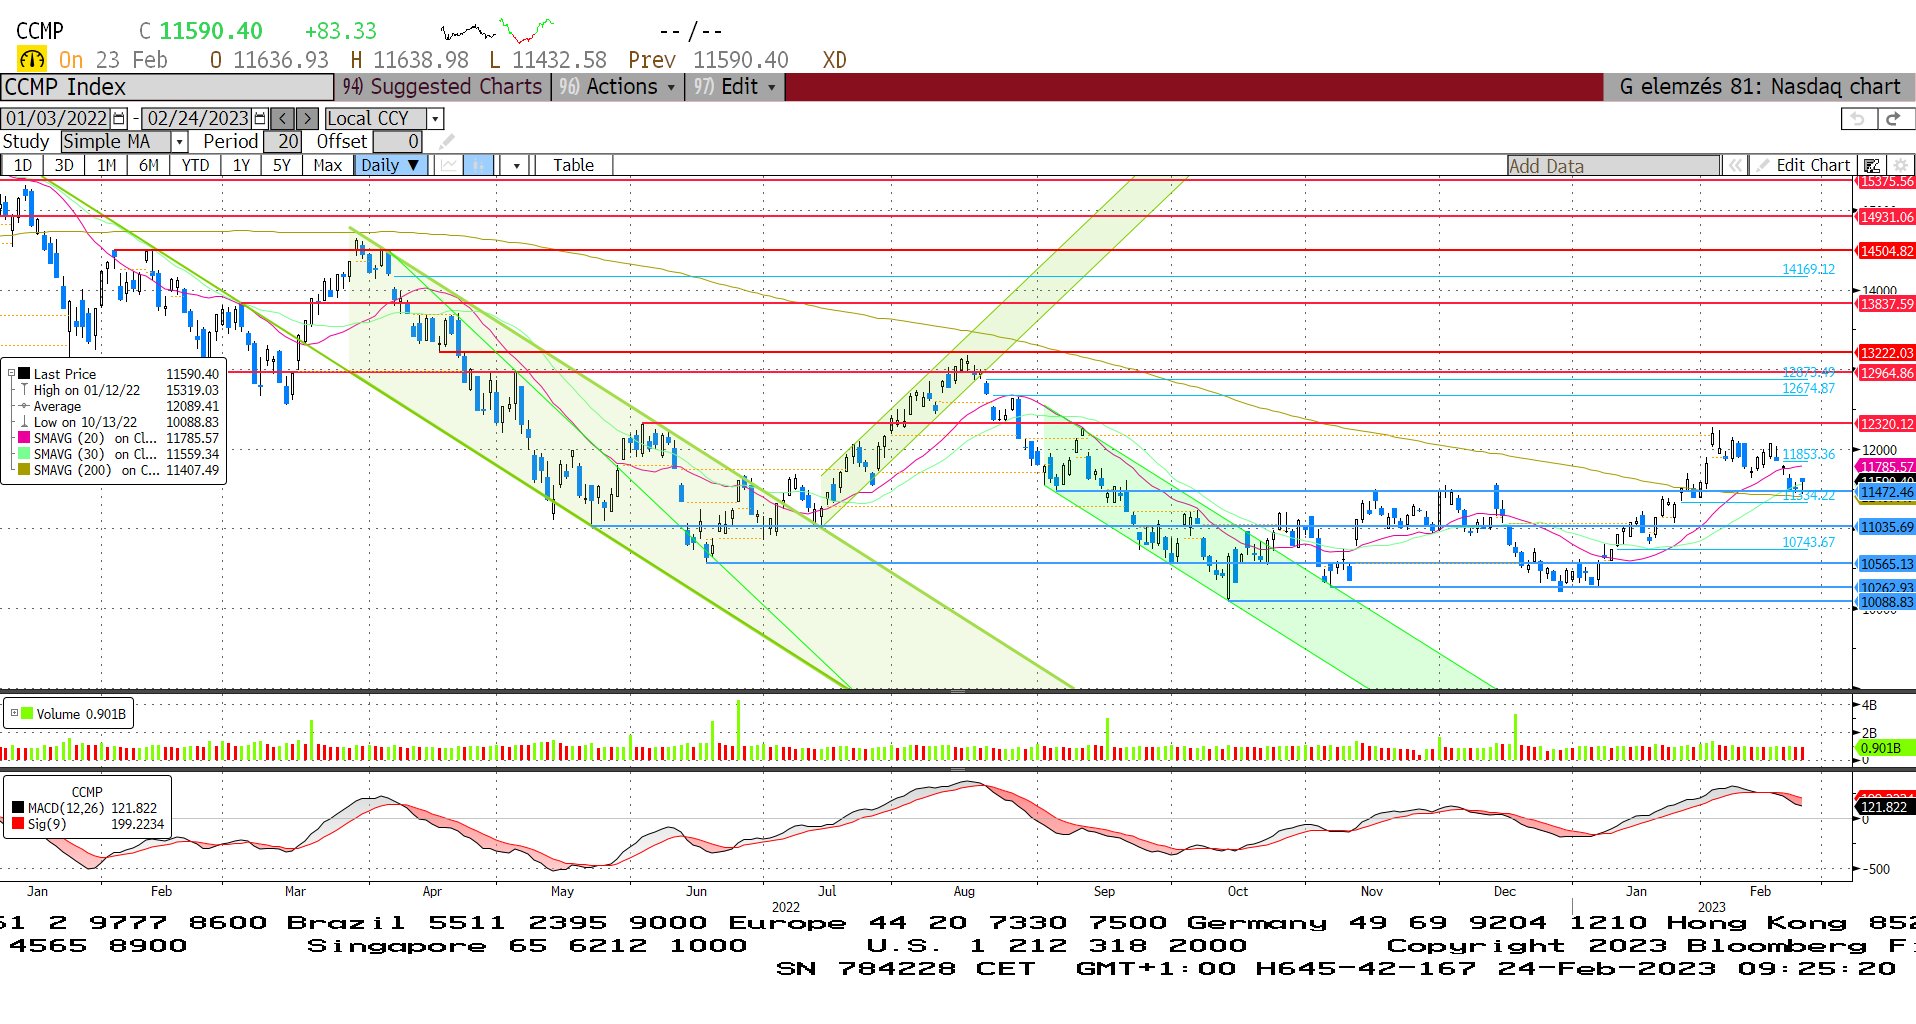Click the end date field 02/24/2023
The width and height of the screenshot is (1916, 1024).
[197, 119]
